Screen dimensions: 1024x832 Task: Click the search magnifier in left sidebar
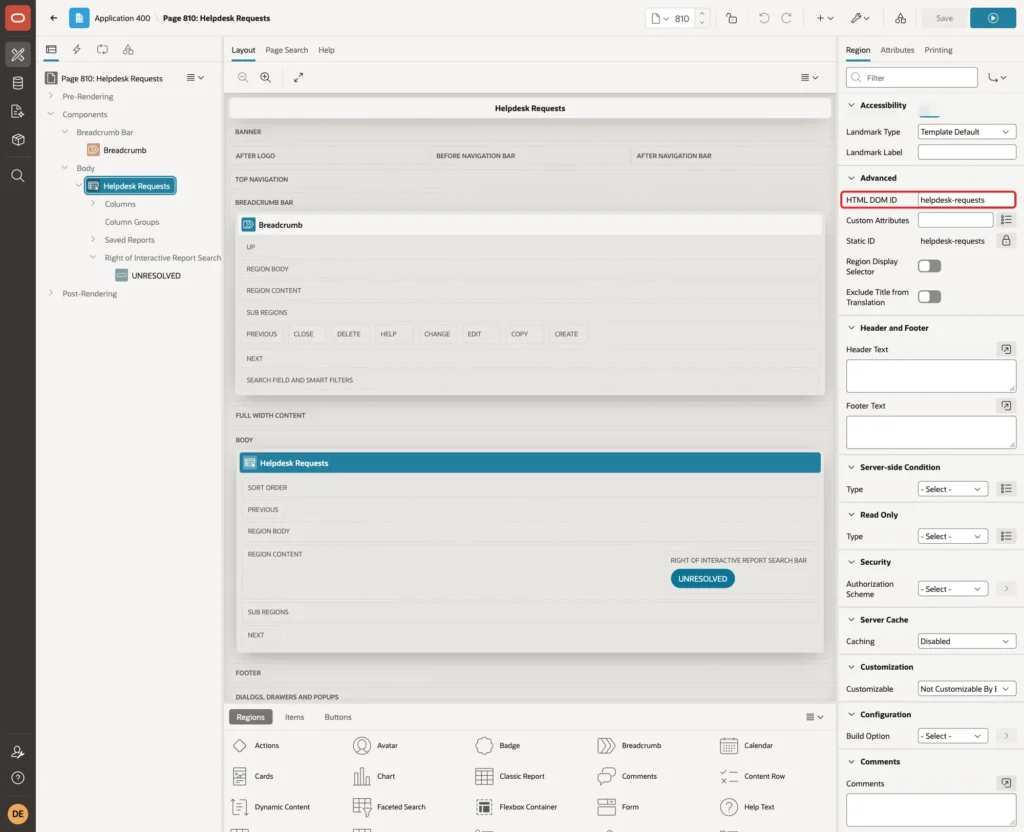click(18, 176)
